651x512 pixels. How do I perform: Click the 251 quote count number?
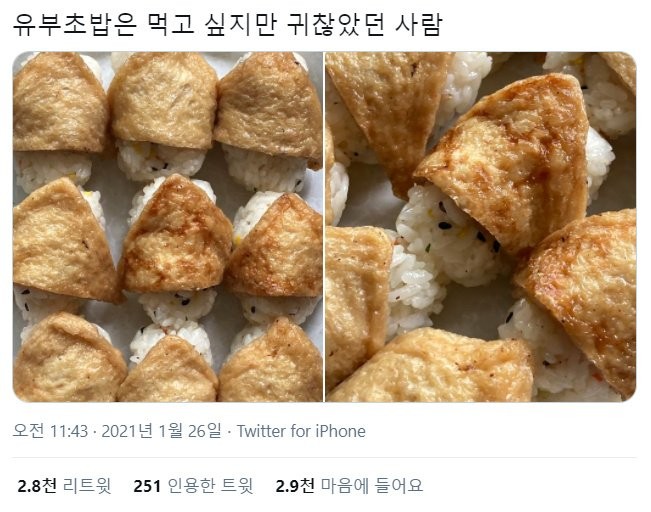(x=147, y=485)
